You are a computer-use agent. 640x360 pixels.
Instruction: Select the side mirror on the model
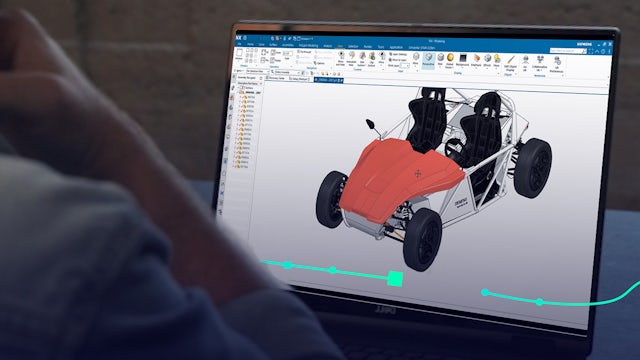(371, 124)
